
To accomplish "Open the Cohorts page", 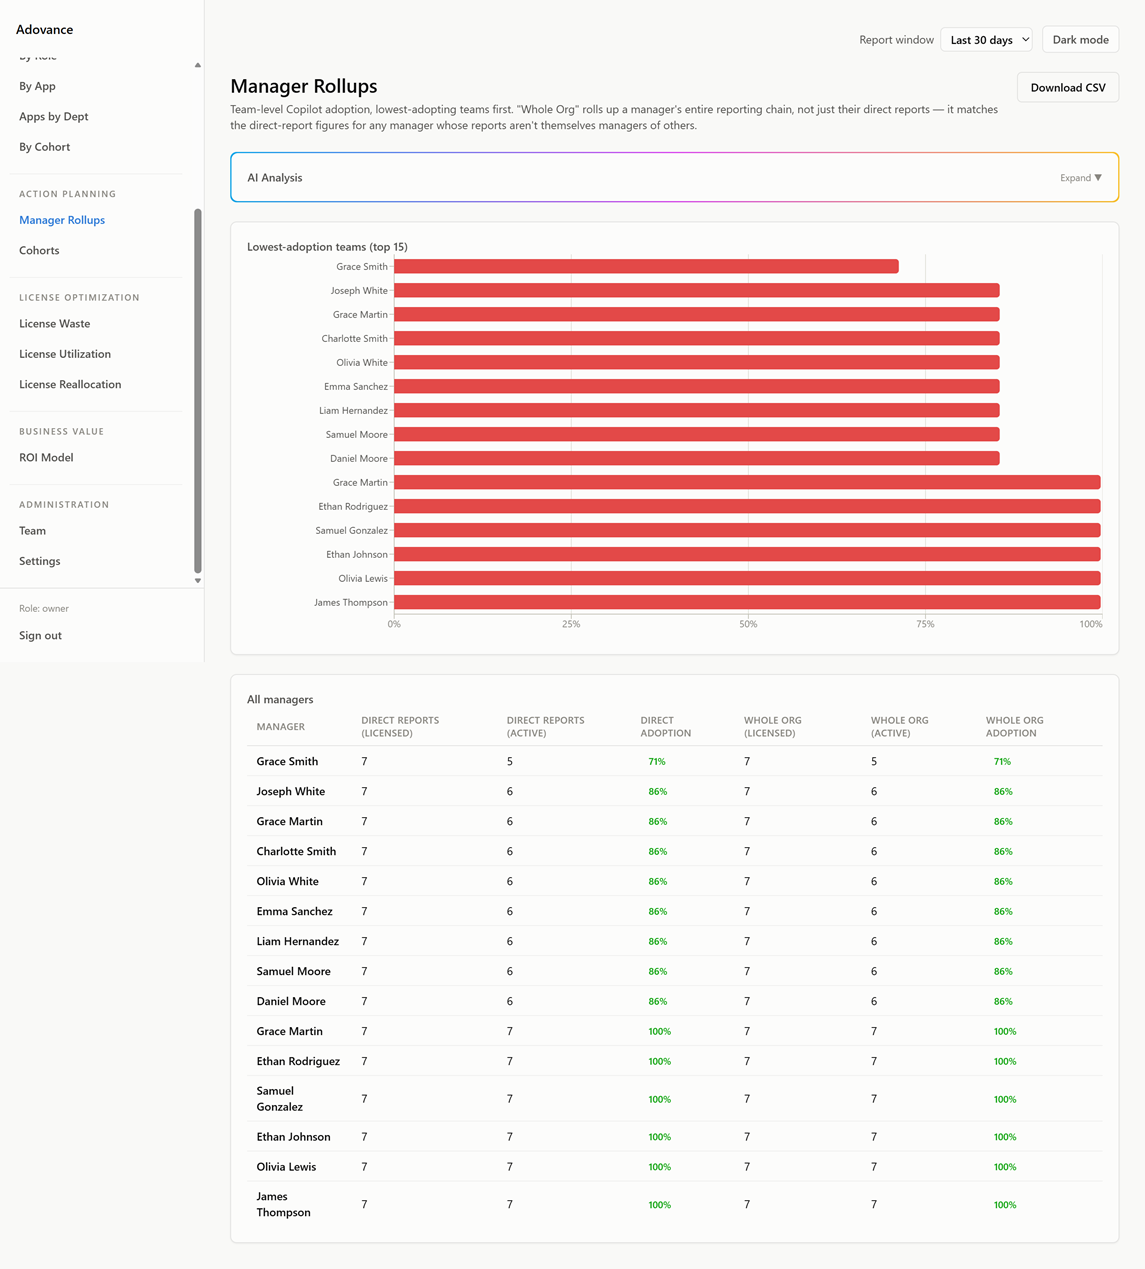I will 39,250.
